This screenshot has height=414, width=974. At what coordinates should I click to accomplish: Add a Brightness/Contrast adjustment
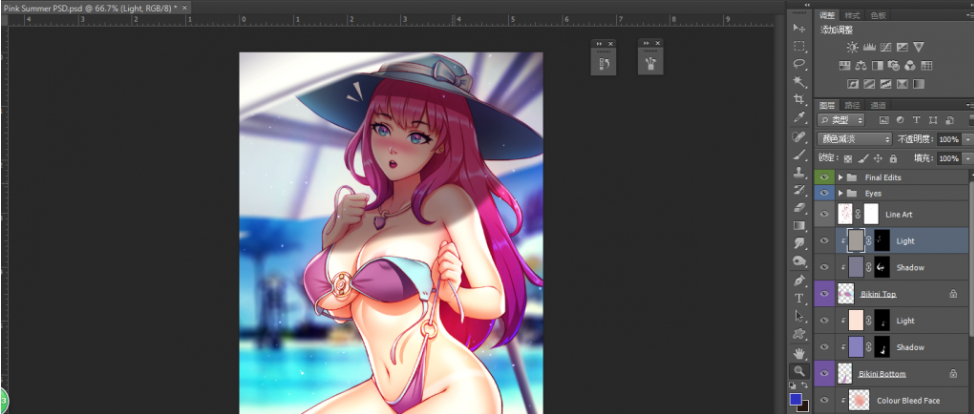pyautogui.click(x=852, y=47)
